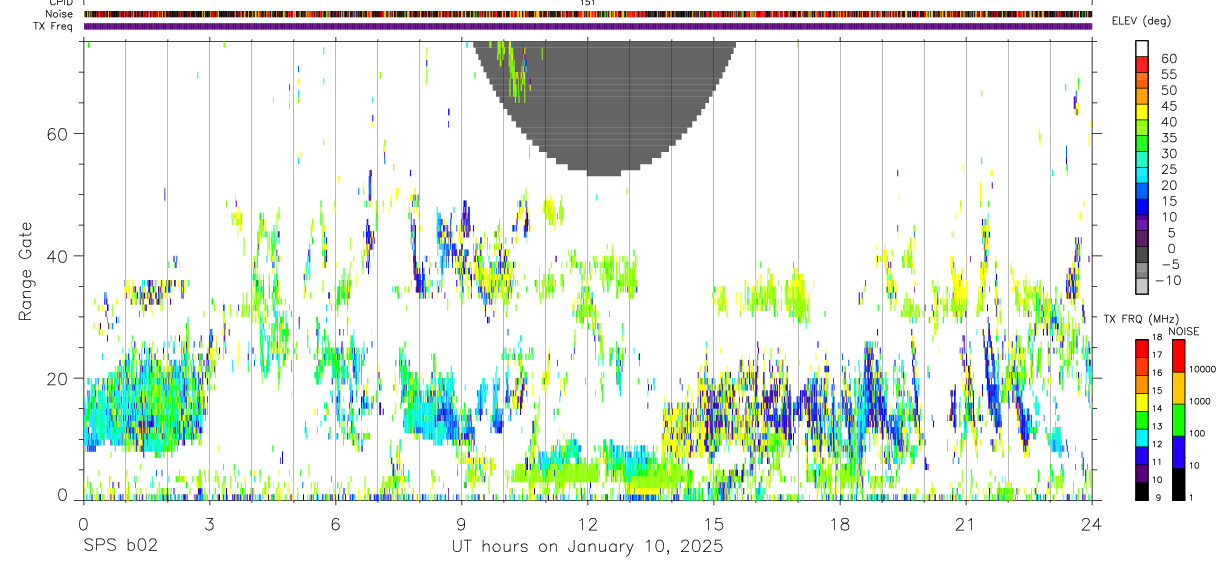This screenshot has height=567, width=1228.
Task: Click x-axis tick label "18"
Action: (x=839, y=524)
